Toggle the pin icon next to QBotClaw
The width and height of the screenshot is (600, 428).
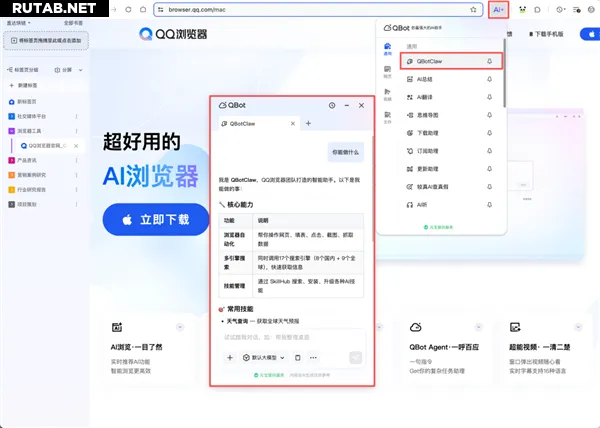coord(489,61)
